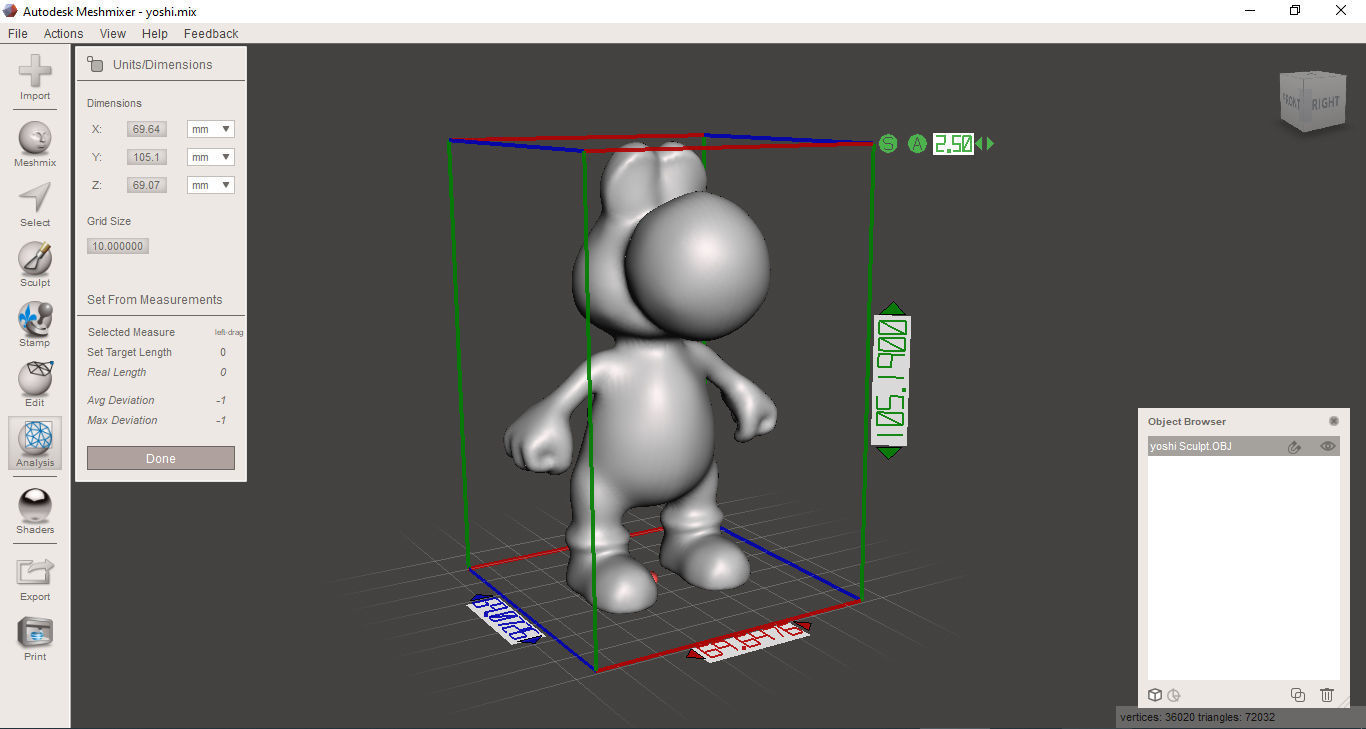Click the Selected Measure label
1366x729 pixels.
131,332
